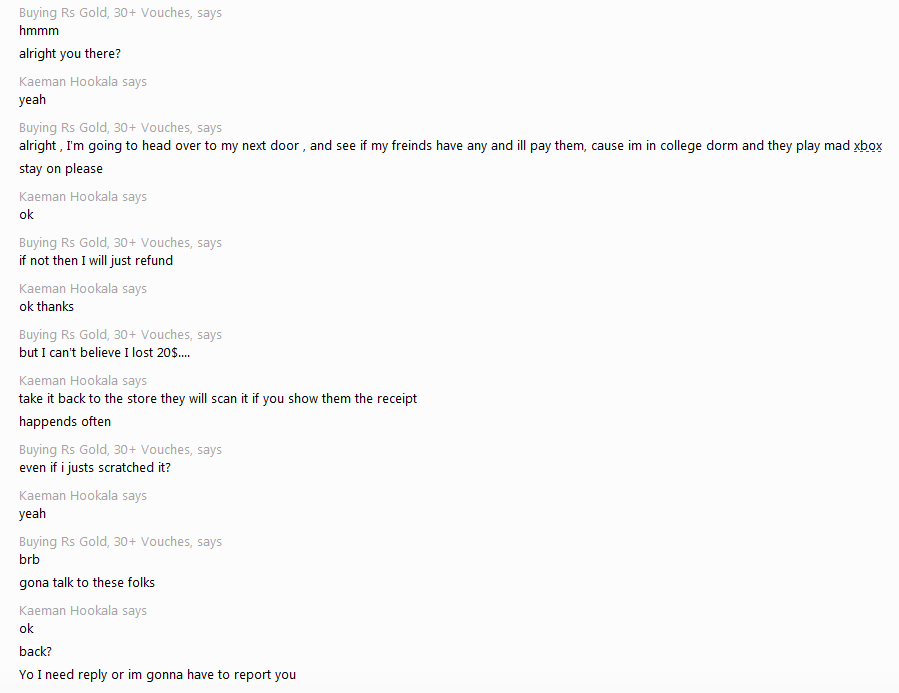Click the "stay on please" message
The image size is (899, 693).
[61, 169]
